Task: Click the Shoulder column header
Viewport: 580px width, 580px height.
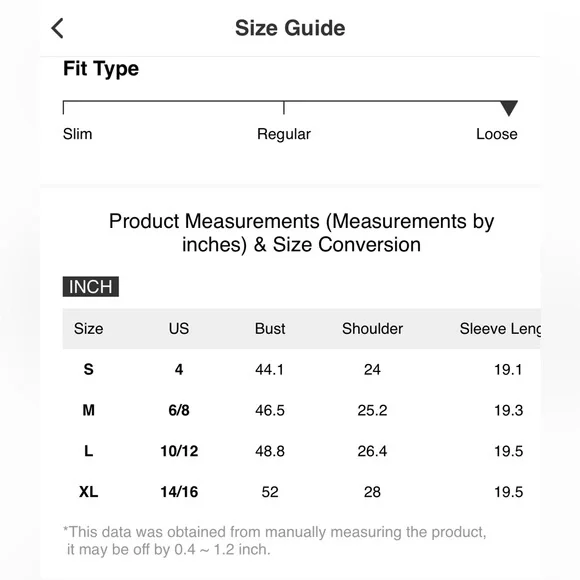Action: [x=372, y=328]
